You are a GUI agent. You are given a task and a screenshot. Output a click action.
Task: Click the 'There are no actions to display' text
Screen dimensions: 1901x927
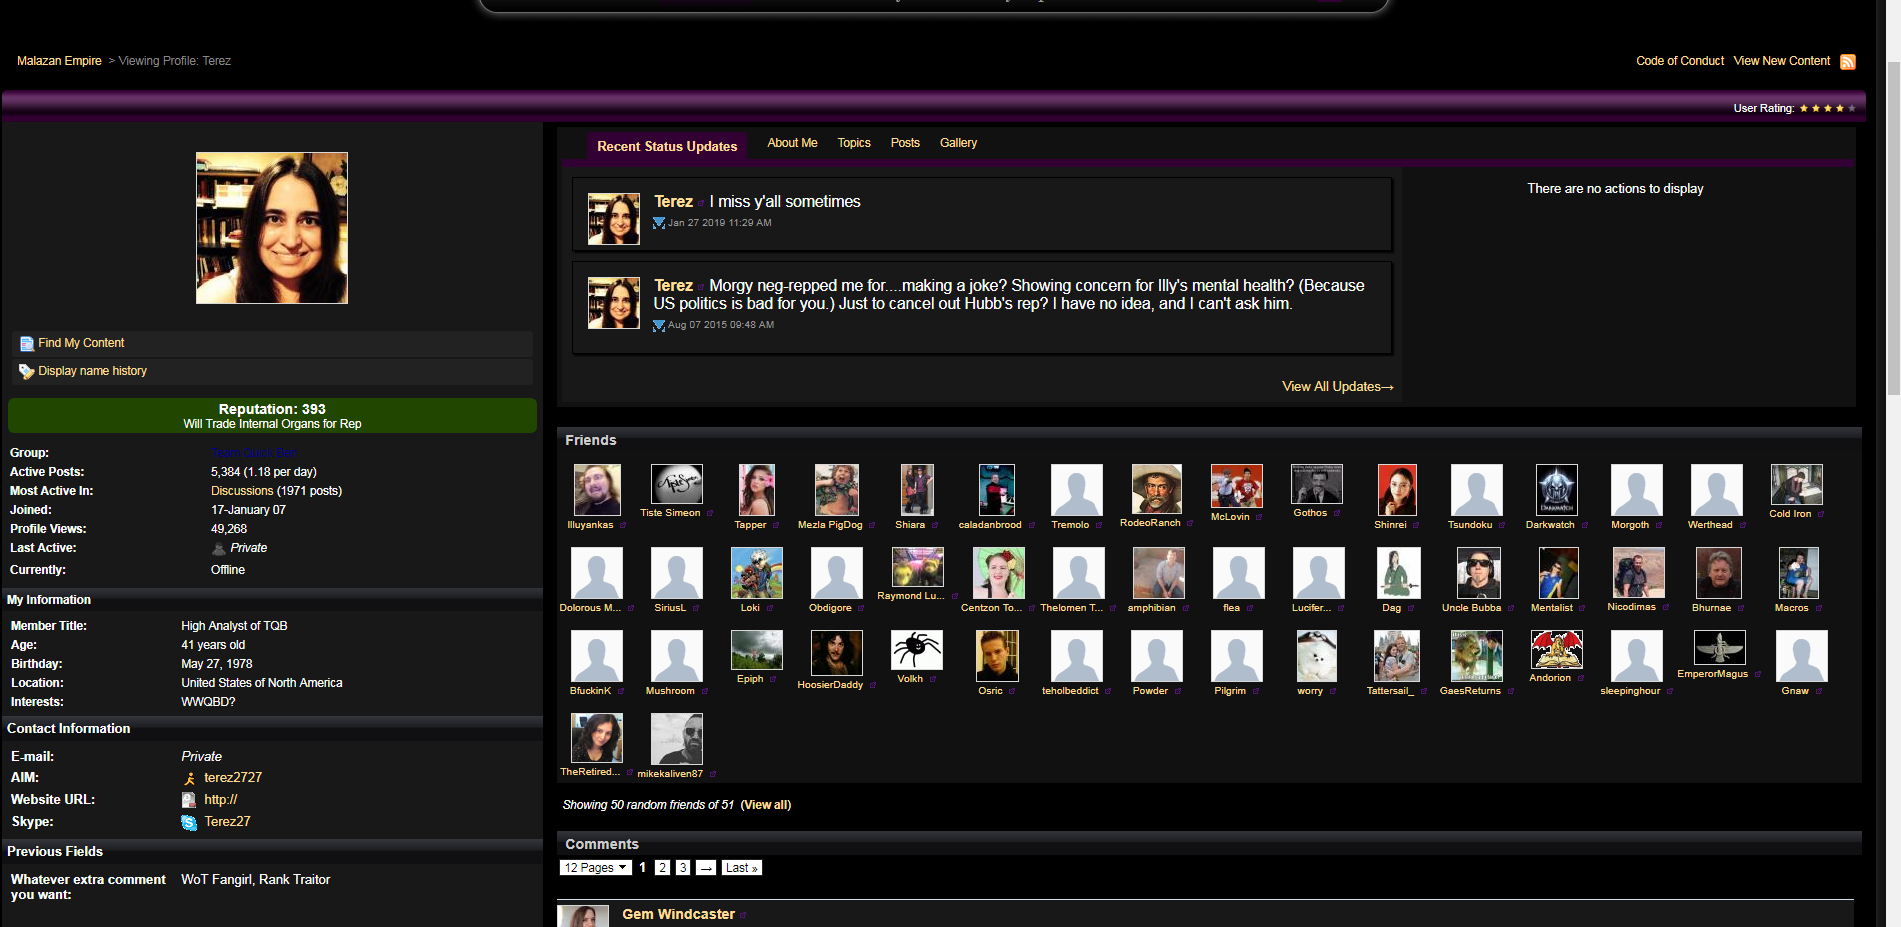pyautogui.click(x=1615, y=189)
